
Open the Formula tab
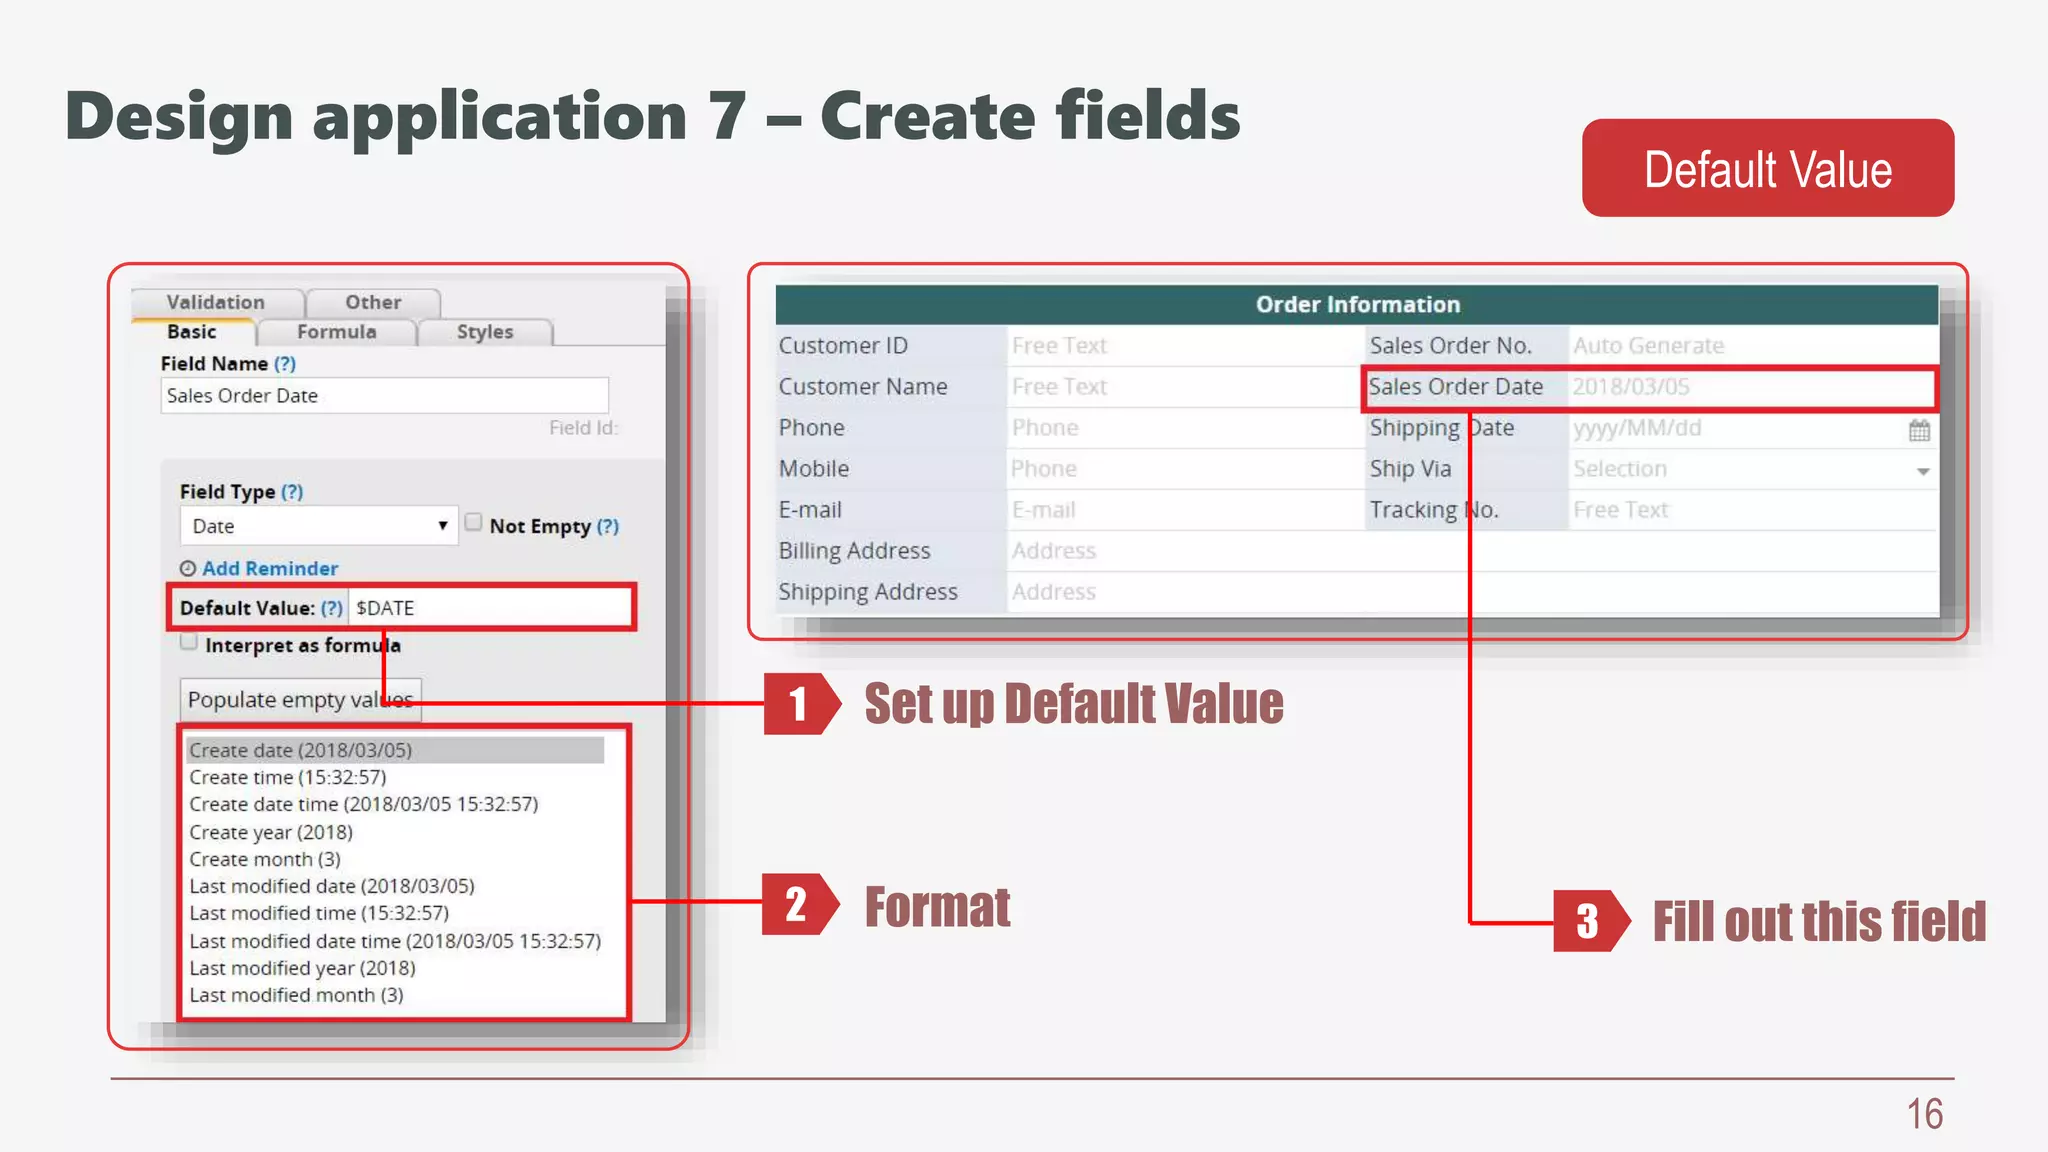[337, 332]
